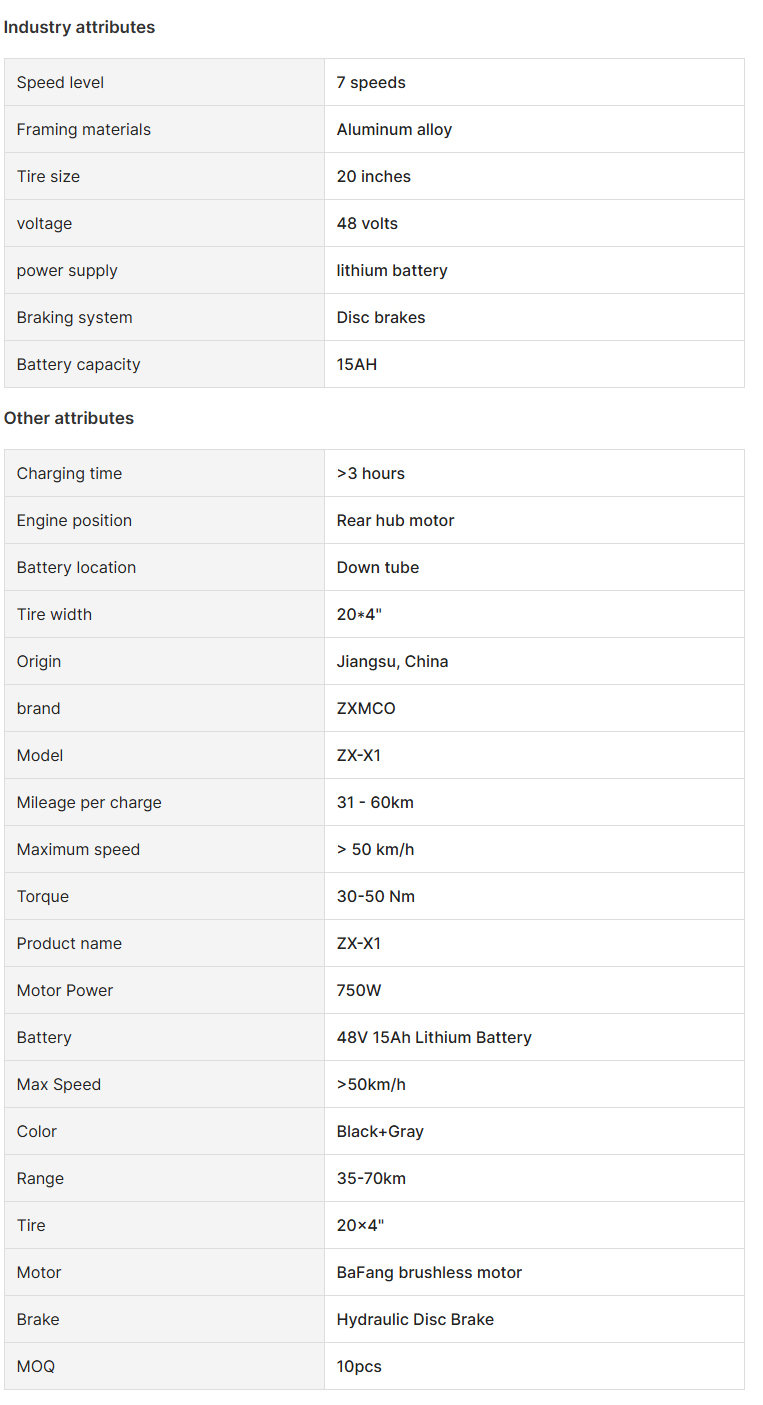Click the Black+Gray color value

(x=380, y=1131)
